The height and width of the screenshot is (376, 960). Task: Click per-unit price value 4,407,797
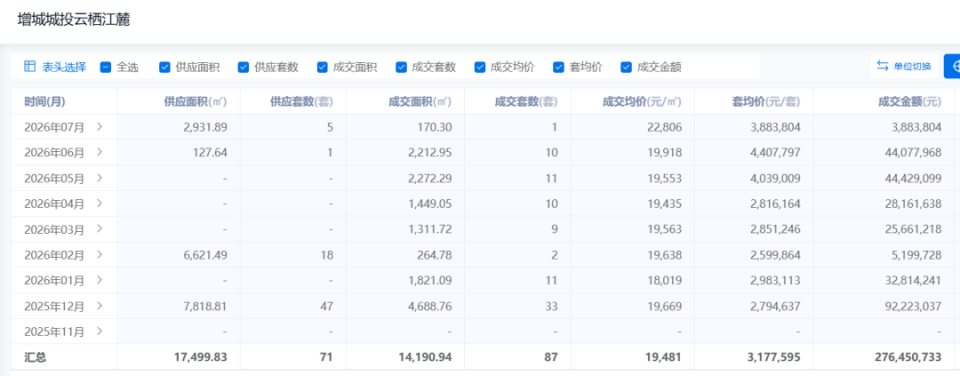(x=776, y=152)
